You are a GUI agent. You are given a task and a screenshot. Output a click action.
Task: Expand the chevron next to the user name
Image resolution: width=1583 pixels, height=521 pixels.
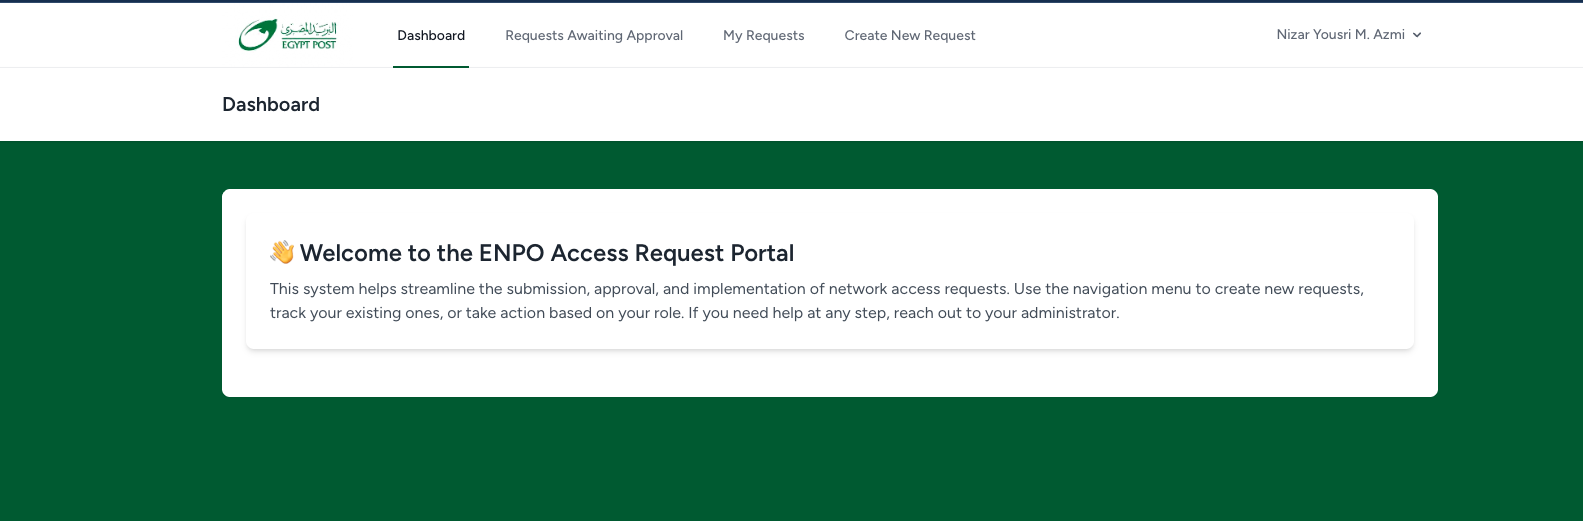(x=1417, y=35)
